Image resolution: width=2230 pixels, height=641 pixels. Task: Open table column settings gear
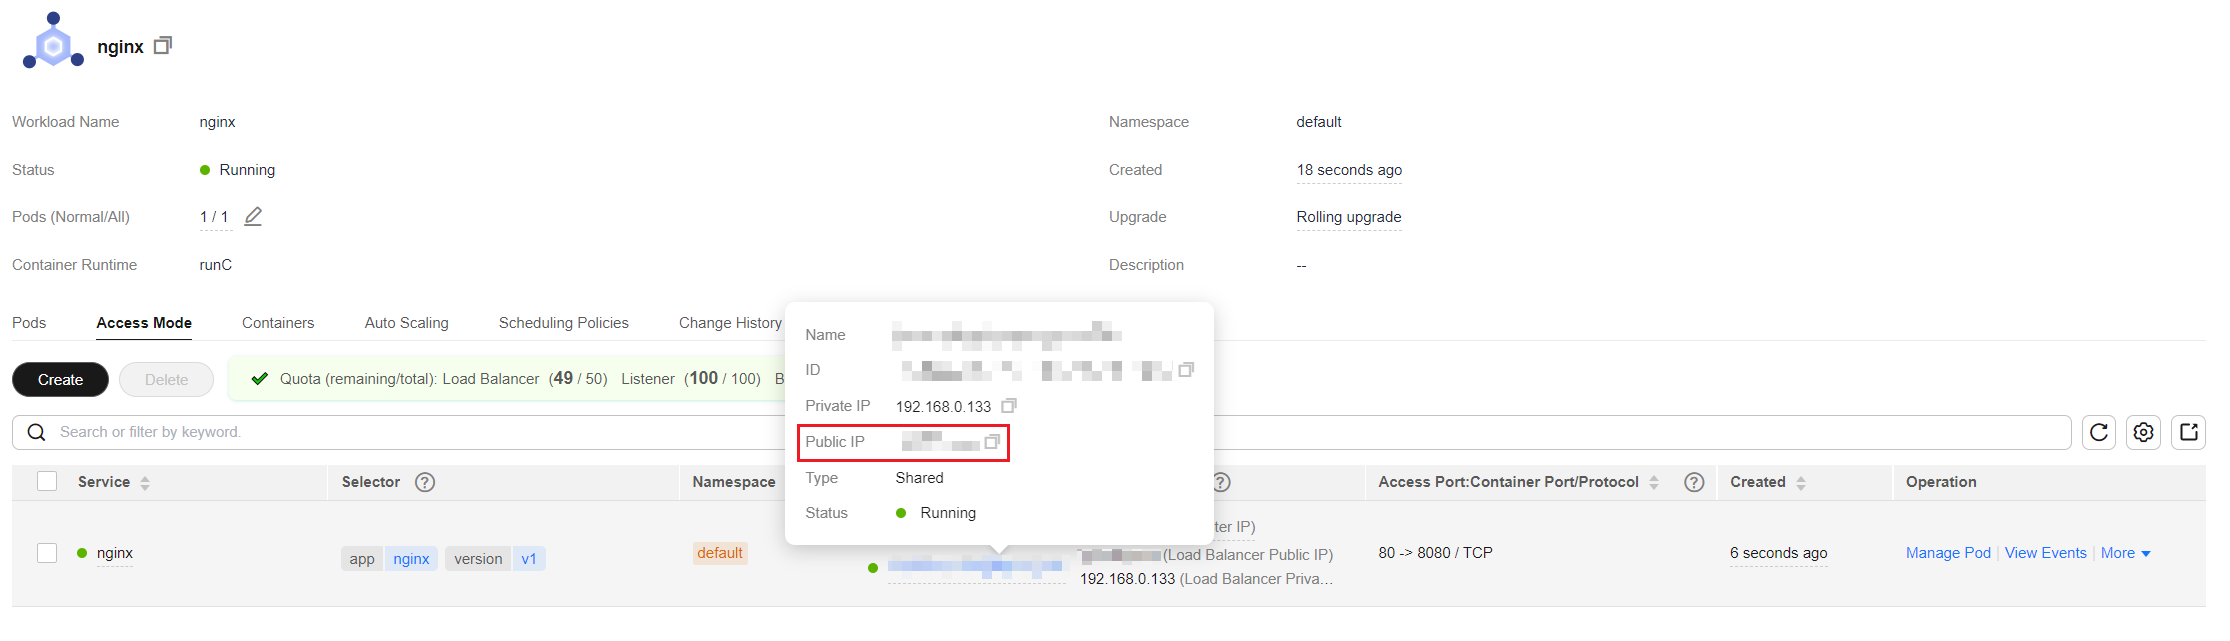(2143, 432)
